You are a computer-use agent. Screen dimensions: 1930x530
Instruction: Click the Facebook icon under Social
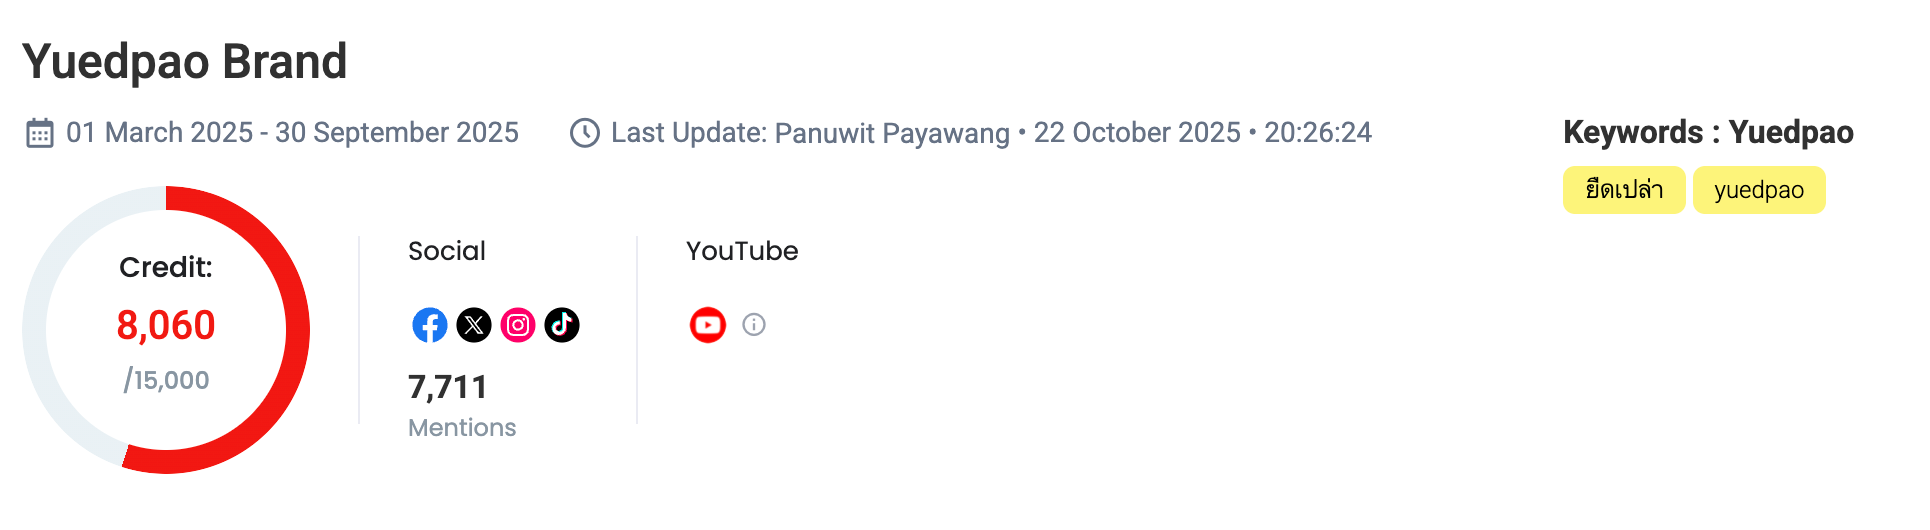click(x=430, y=325)
